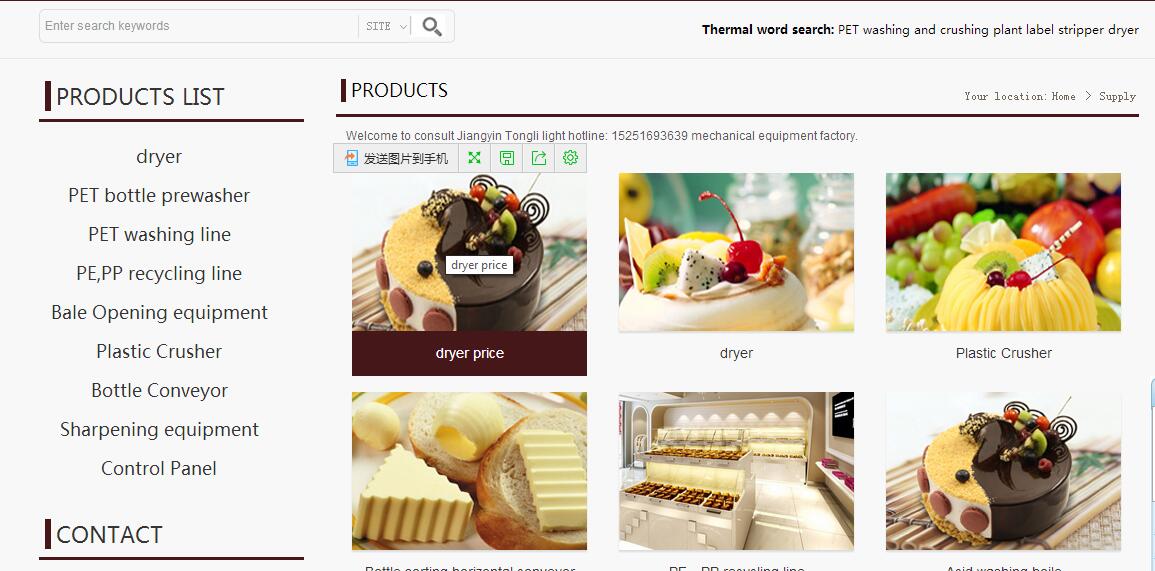
Task: Select PET bottle prewasher in products list
Action: click(x=159, y=195)
